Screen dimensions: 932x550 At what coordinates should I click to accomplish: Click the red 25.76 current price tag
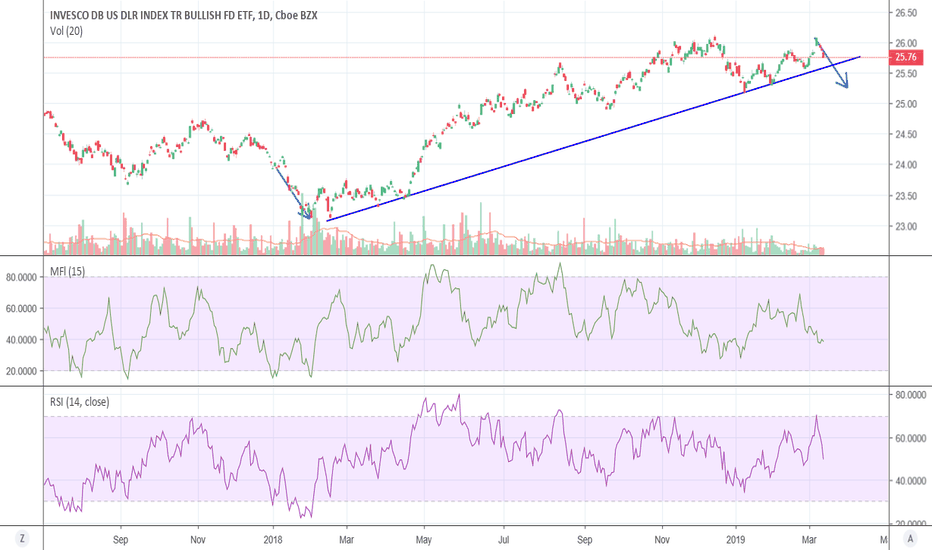[x=906, y=57]
